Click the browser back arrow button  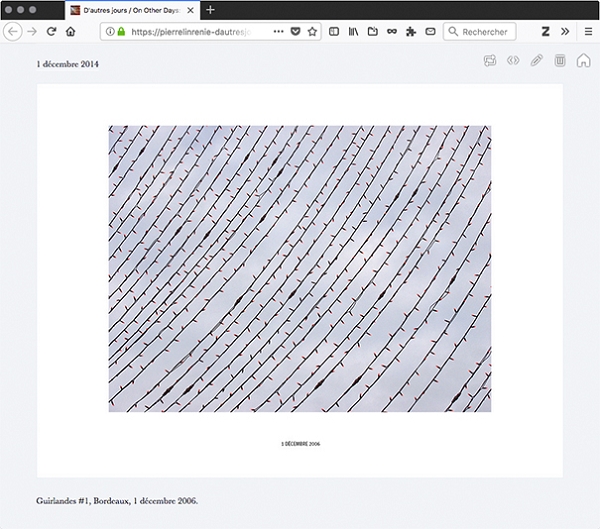13,32
